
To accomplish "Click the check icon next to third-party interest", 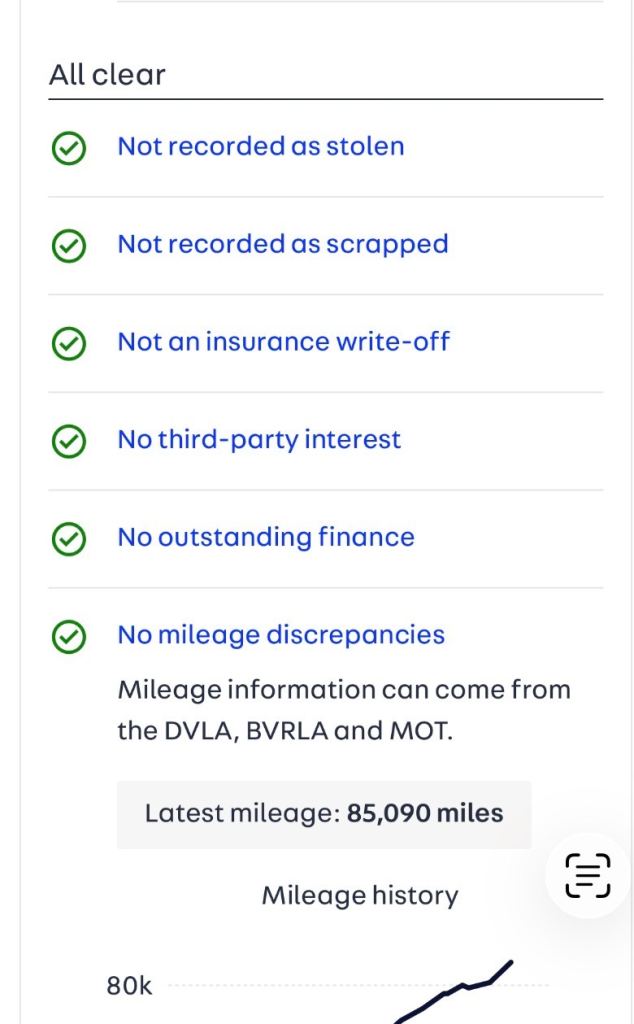I will click(69, 441).
